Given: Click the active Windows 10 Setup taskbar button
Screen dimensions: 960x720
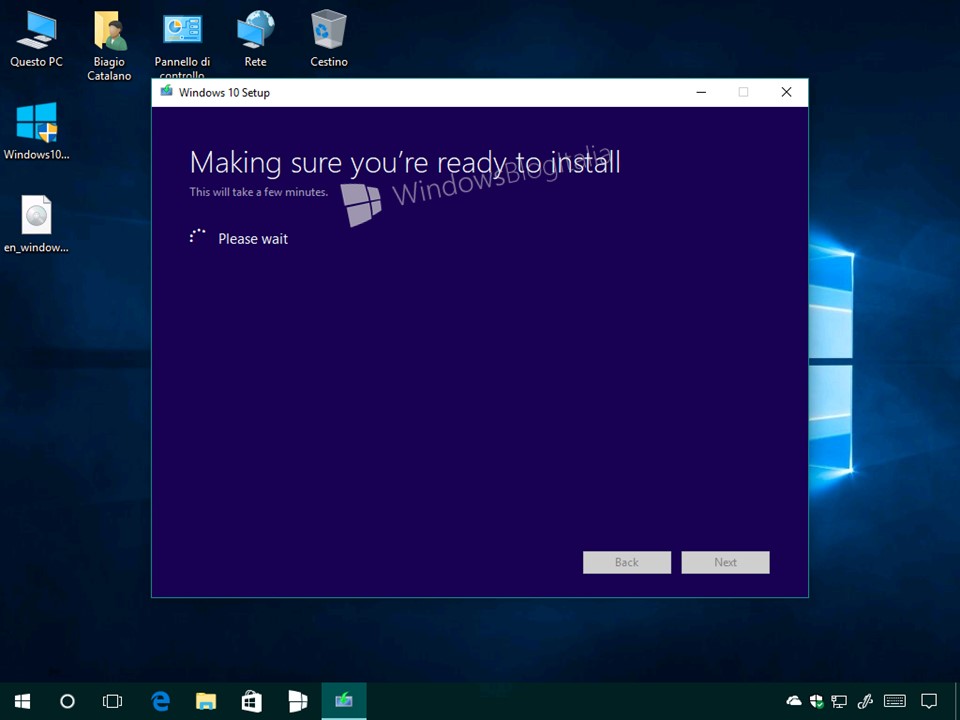Looking at the screenshot, I should click(343, 702).
